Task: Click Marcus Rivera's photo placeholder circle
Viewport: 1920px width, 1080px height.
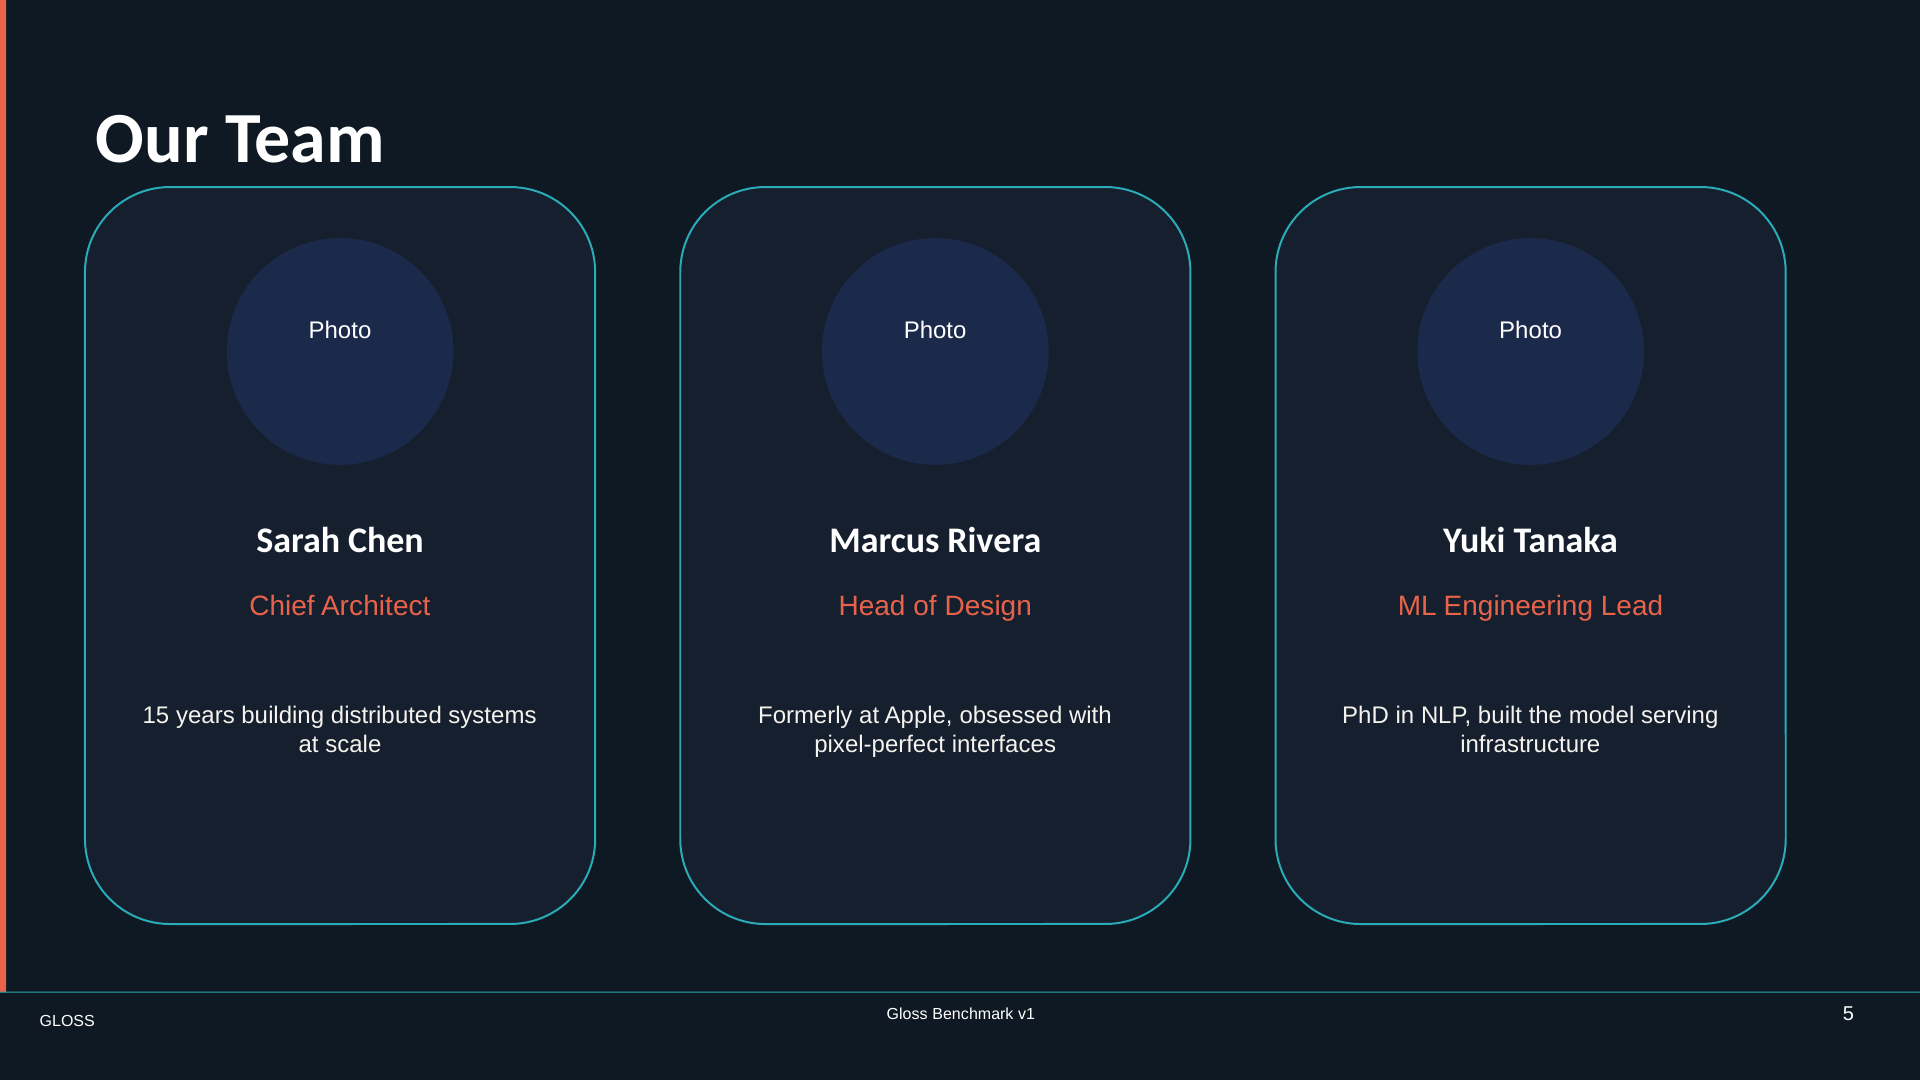Action: 935,351
